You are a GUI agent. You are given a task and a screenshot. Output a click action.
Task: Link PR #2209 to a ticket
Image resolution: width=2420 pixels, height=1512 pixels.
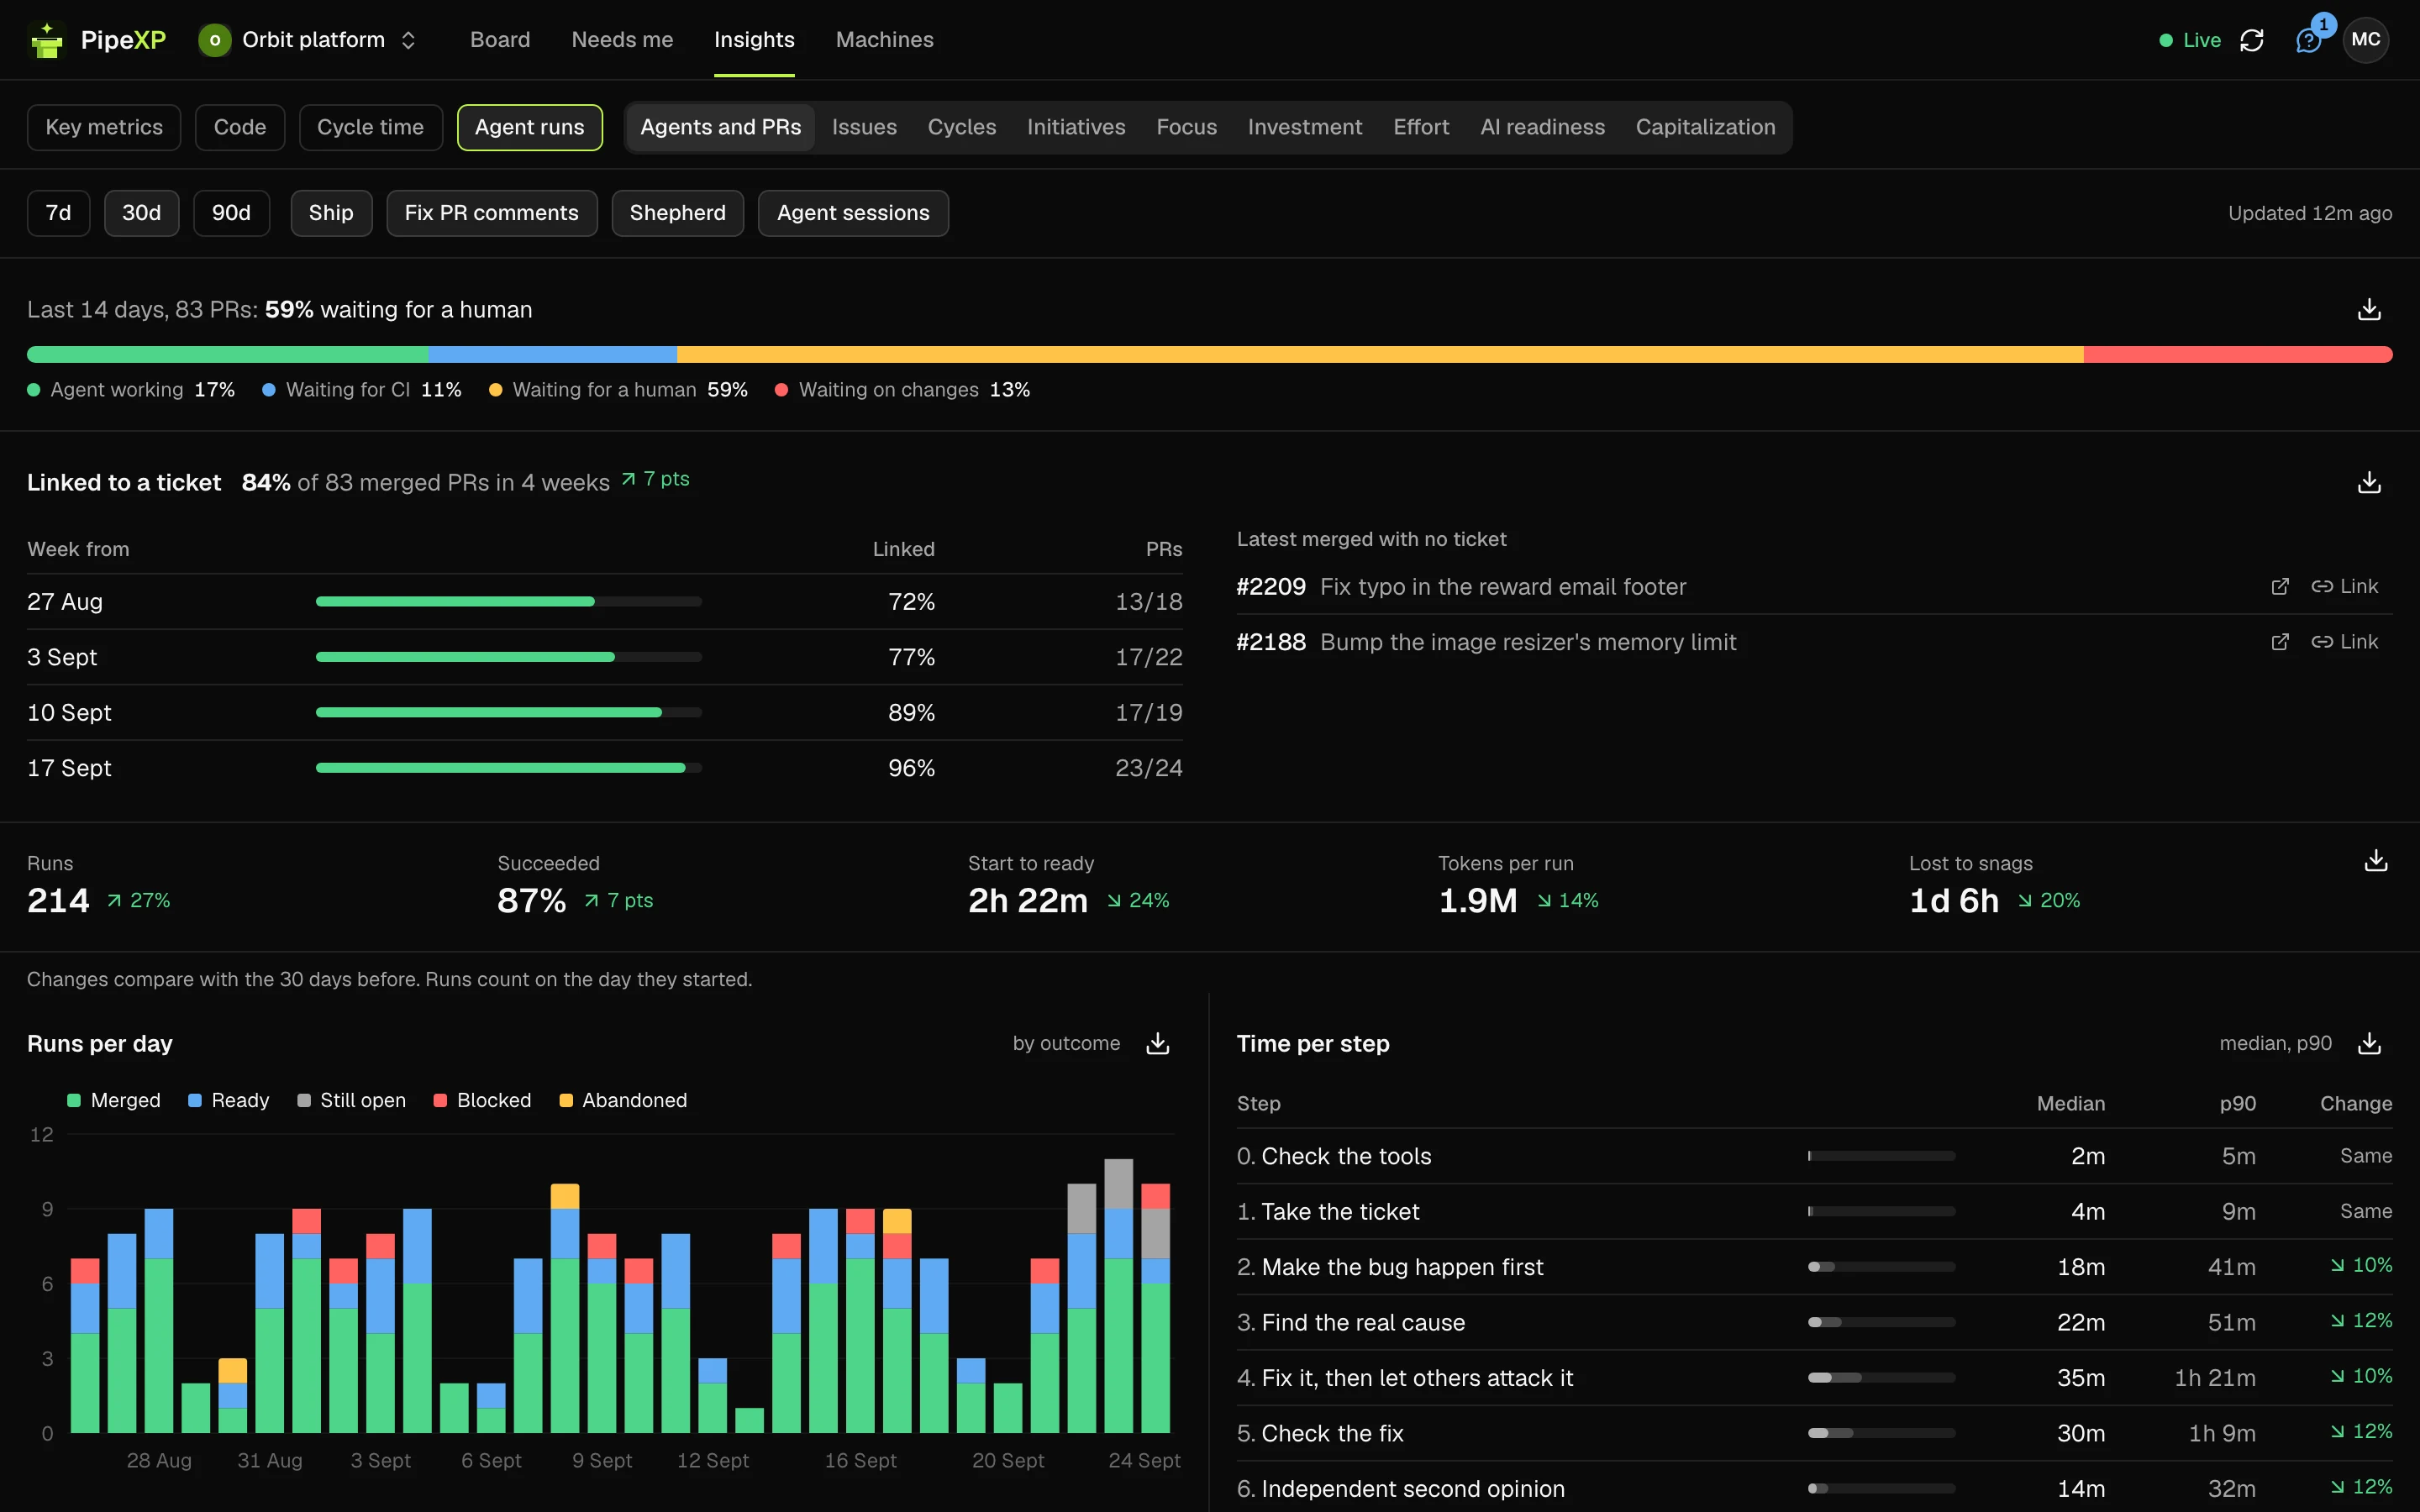click(2344, 587)
